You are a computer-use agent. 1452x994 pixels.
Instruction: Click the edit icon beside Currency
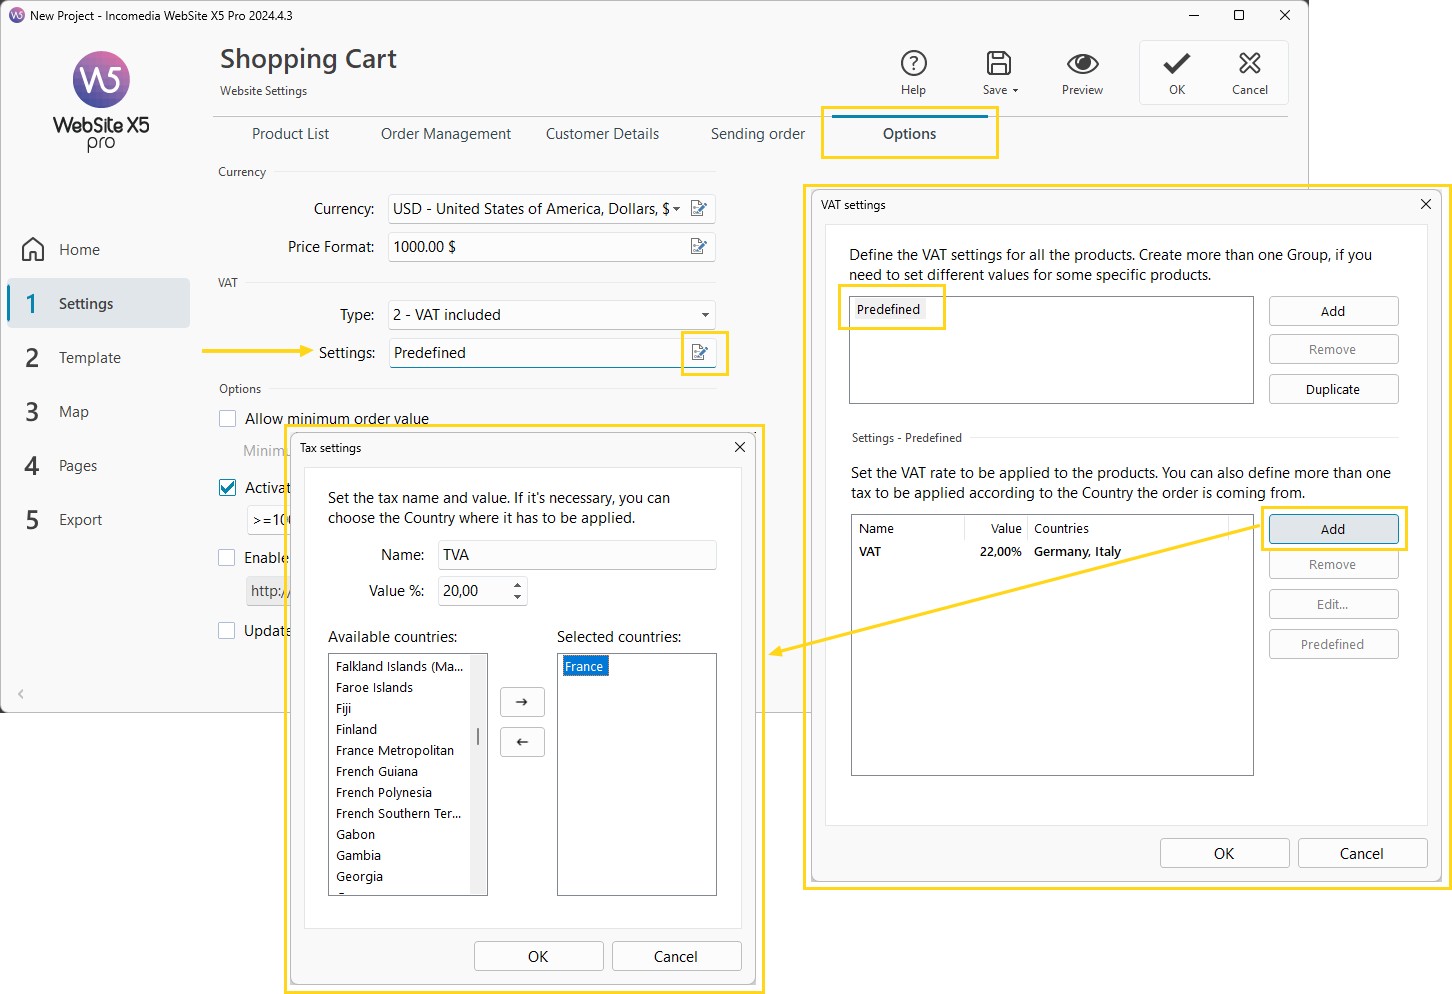click(x=699, y=209)
